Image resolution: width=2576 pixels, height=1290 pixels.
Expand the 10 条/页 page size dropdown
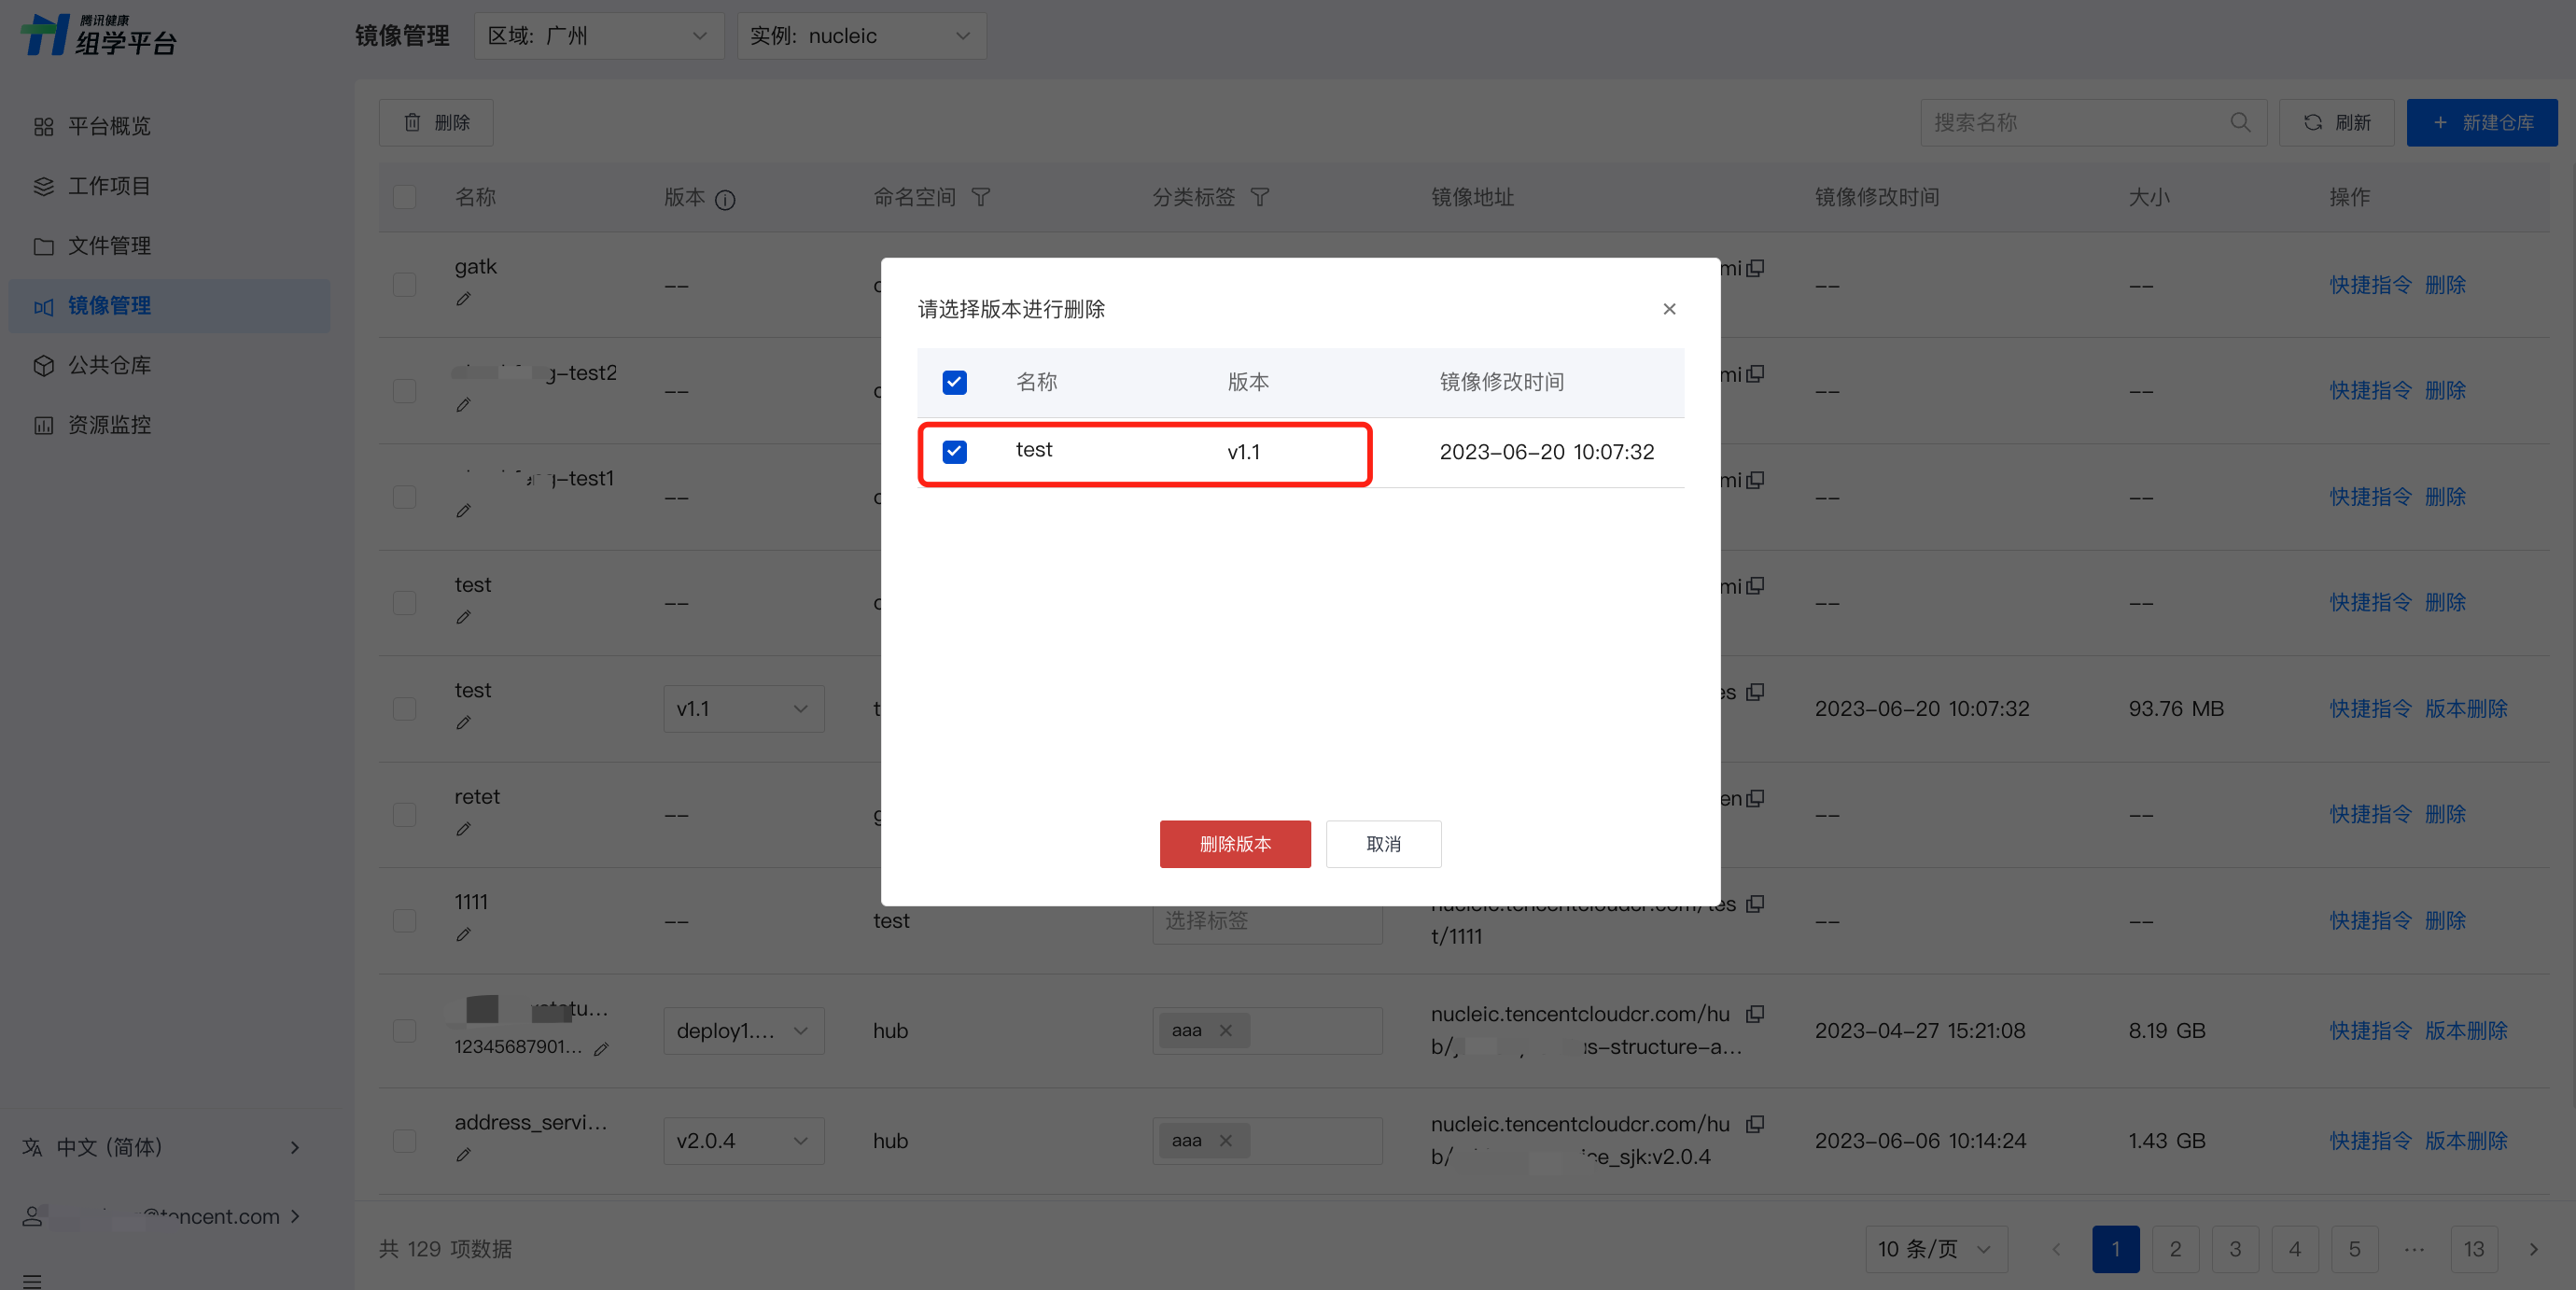tap(1935, 1248)
